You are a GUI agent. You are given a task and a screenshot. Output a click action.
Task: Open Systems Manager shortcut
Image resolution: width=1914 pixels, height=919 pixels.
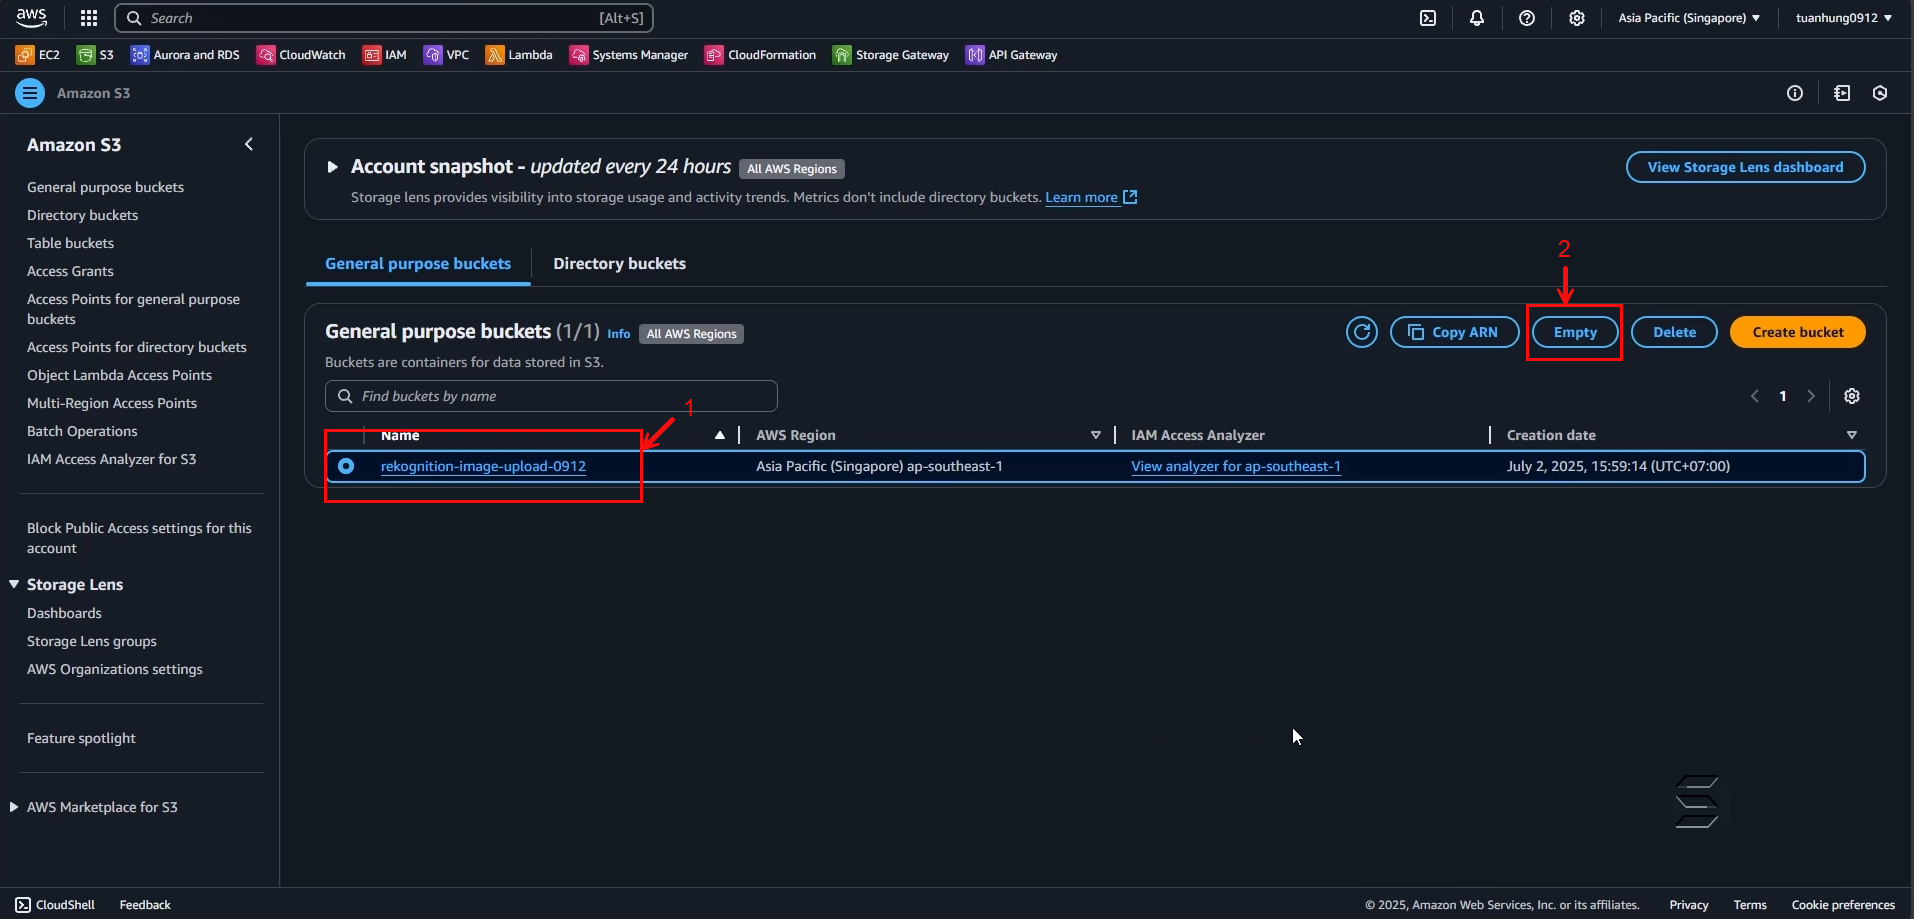(629, 55)
